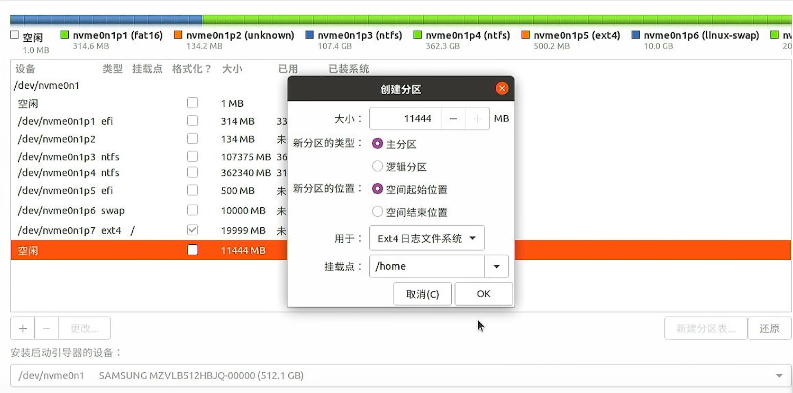Click the 大小 column header
This screenshot has height=393, width=793.
pyautogui.click(x=232, y=69)
